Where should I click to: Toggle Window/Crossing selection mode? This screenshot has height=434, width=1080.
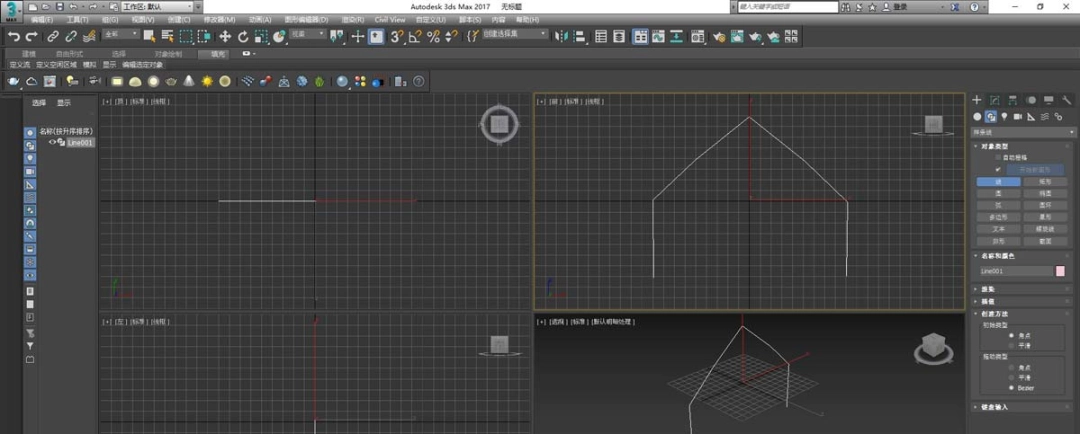[x=204, y=37]
